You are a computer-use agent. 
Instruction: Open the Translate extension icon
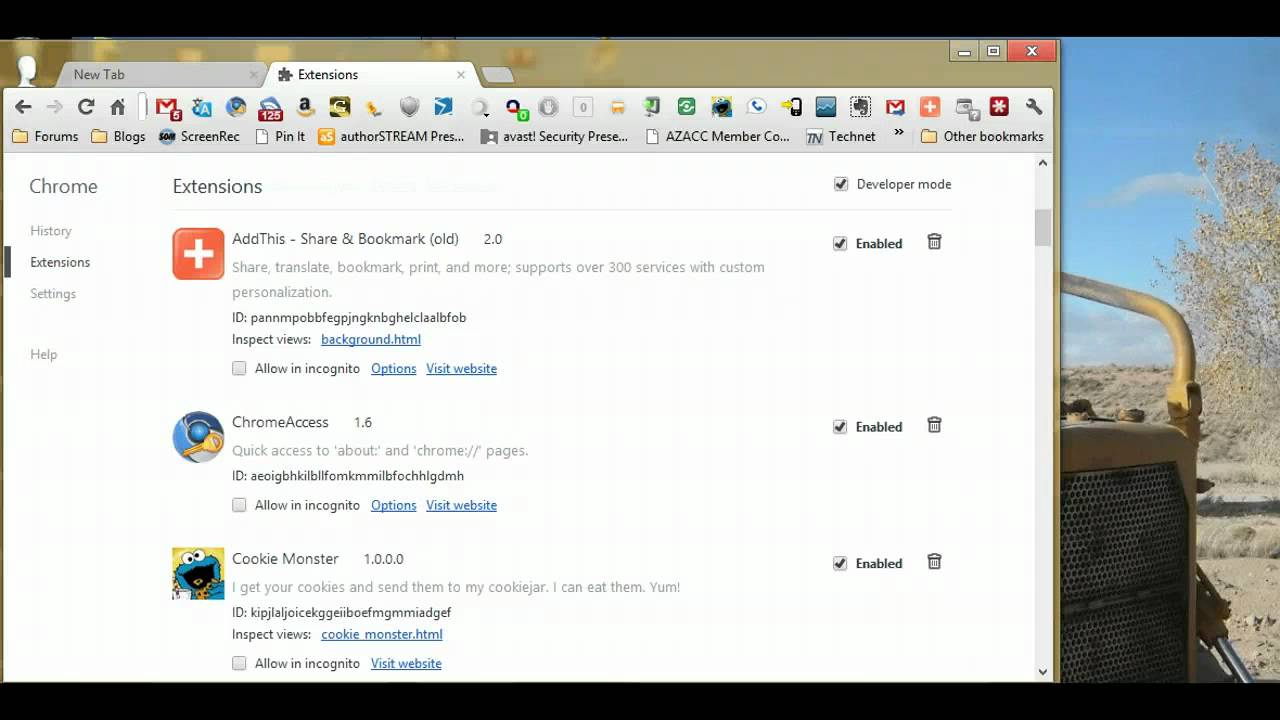pyautogui.click(x=202, y=107)
